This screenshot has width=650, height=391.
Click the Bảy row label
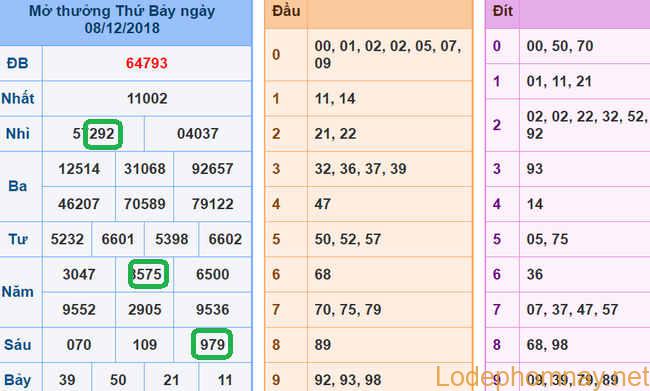tap(17, 380)
